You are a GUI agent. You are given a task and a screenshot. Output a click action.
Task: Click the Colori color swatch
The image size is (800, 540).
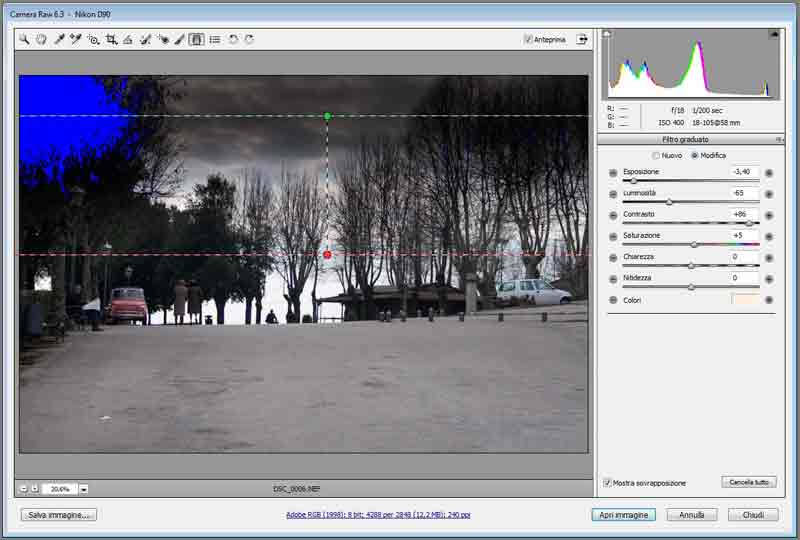click(745, 300)
